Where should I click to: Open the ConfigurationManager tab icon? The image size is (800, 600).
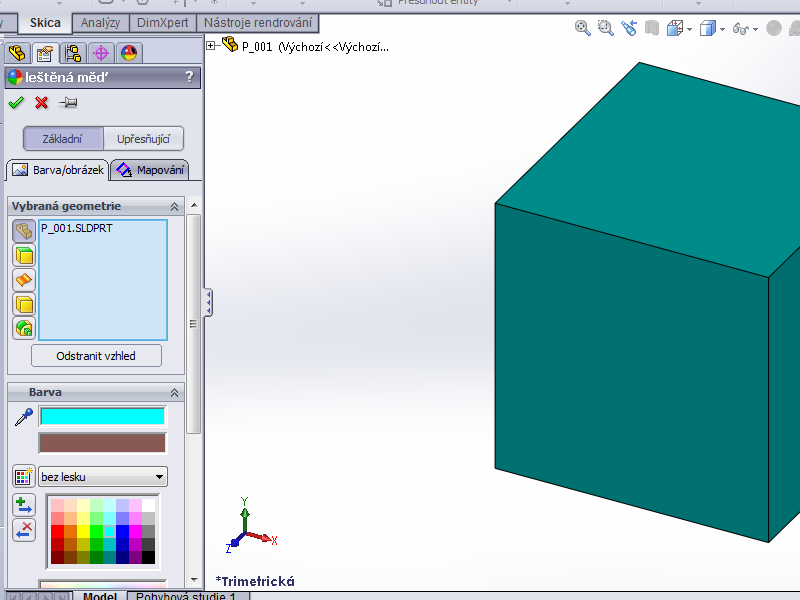[x=73, y=53]
